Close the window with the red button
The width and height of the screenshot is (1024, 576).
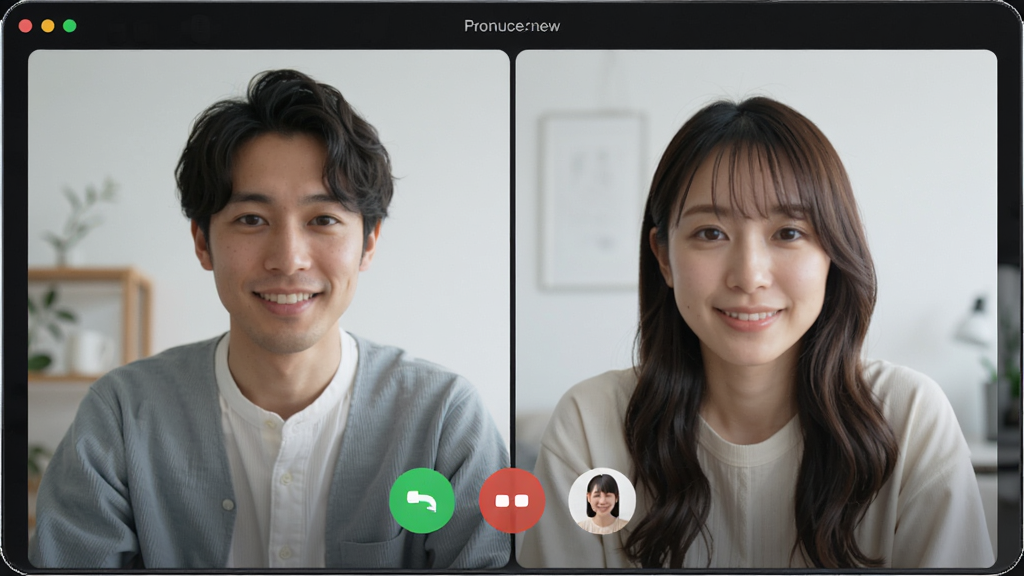[x=25, y=26]
